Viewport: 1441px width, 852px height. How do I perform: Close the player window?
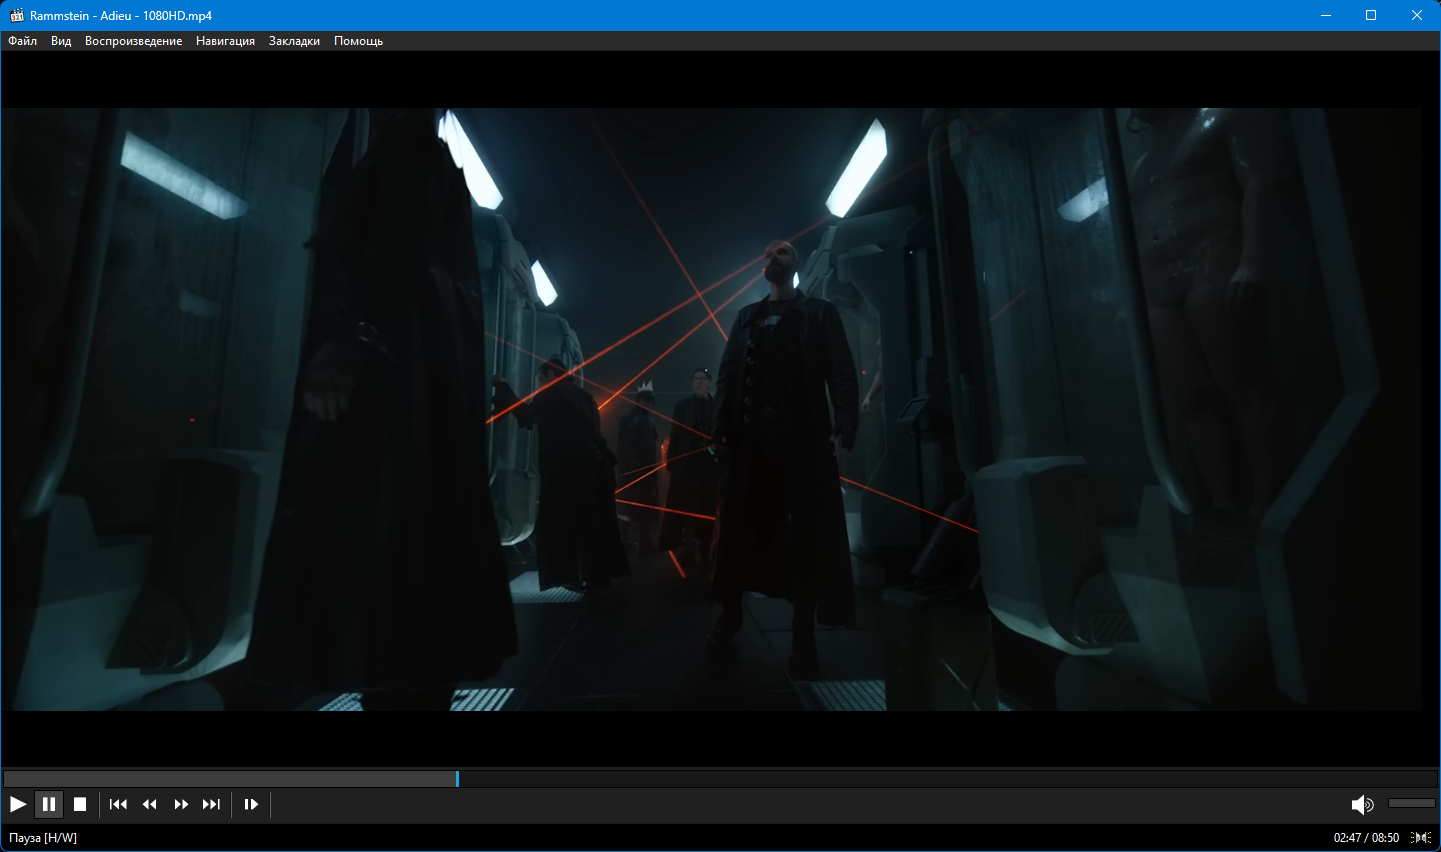coord(1417,15)
